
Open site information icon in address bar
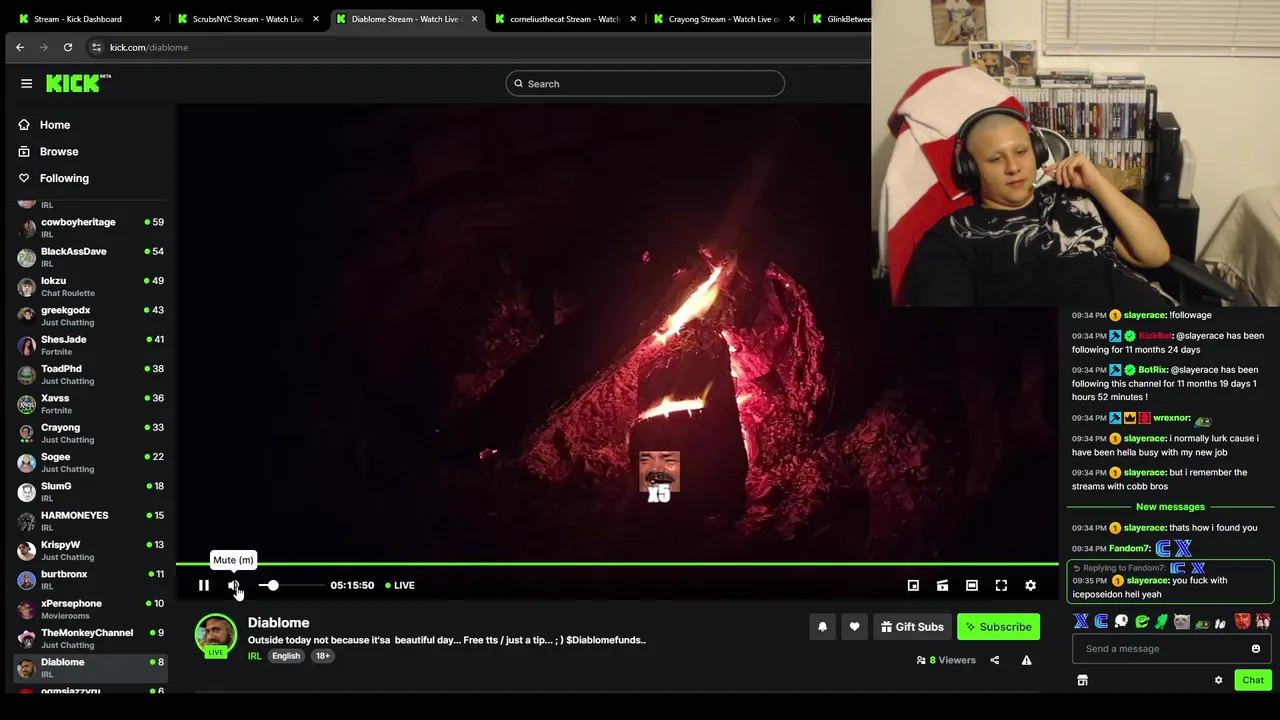coord(96,47)
